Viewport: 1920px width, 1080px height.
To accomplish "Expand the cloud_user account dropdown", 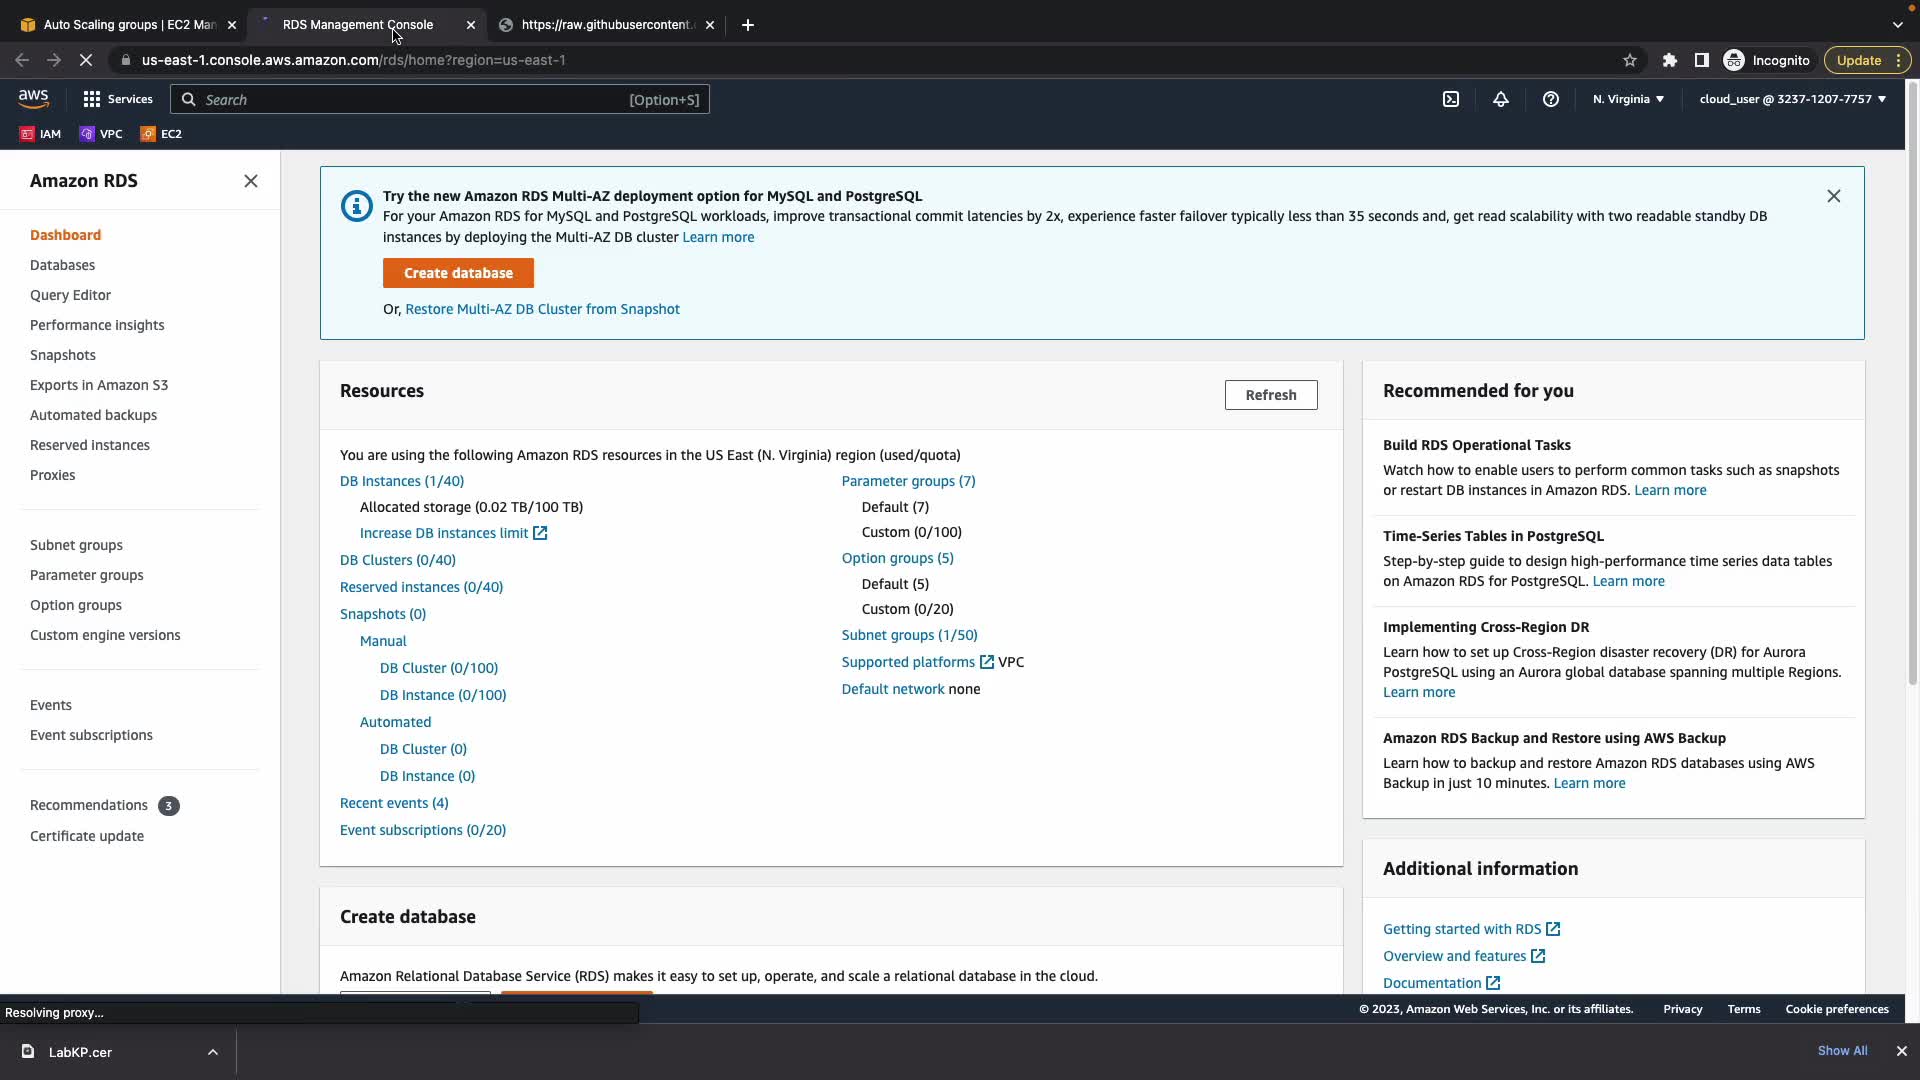I will 1792,99.
